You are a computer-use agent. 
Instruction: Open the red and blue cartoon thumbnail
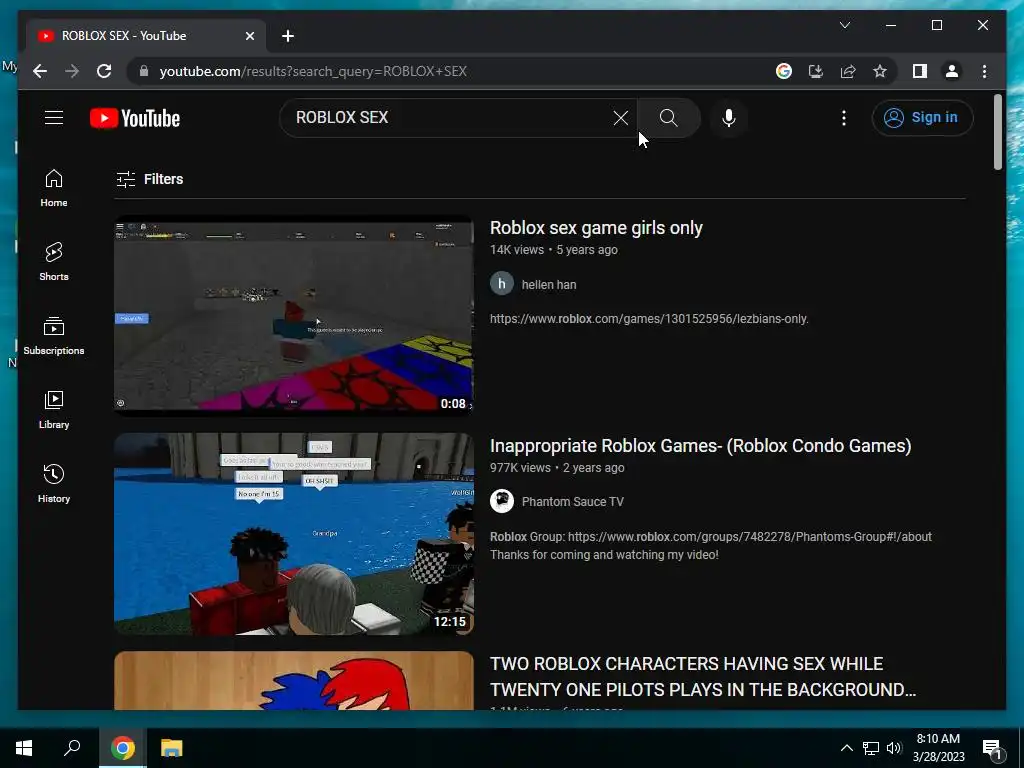coord(293,680)
